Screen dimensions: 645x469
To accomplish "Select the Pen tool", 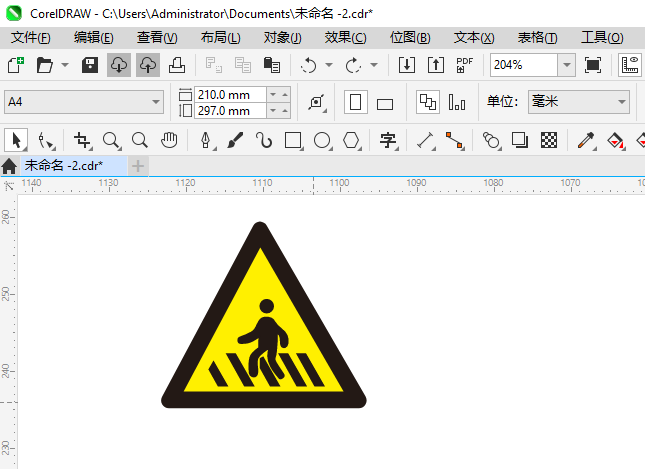I will pyautogui.click(x=206, y=141).
